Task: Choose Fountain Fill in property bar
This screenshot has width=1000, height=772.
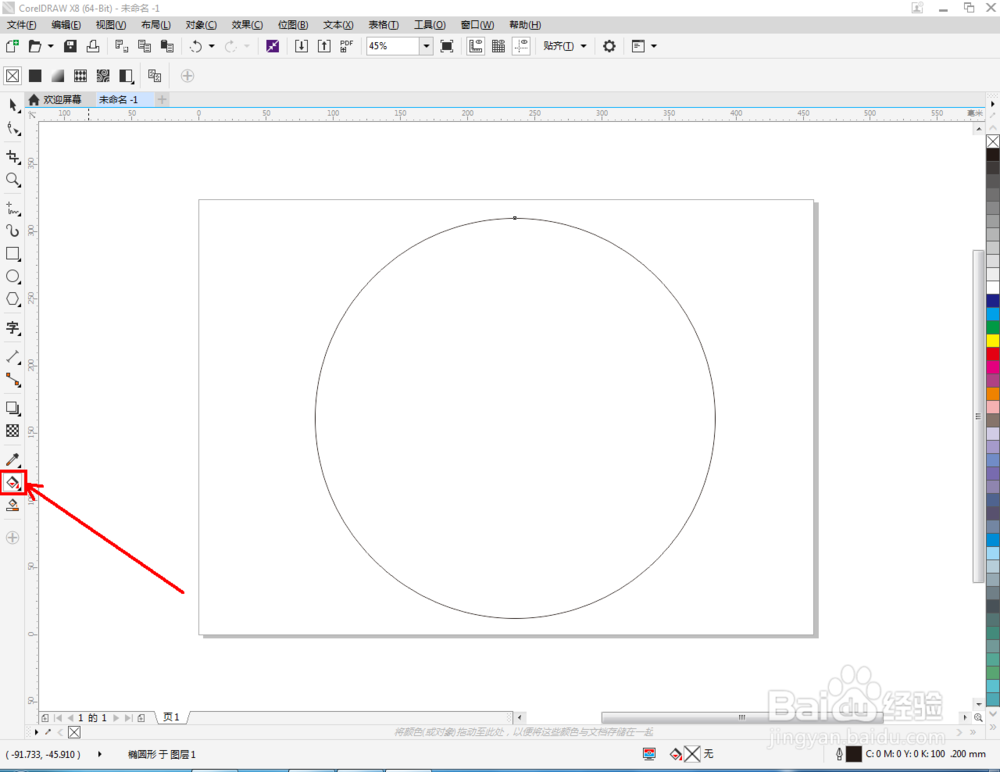Action: coord(57,76)
